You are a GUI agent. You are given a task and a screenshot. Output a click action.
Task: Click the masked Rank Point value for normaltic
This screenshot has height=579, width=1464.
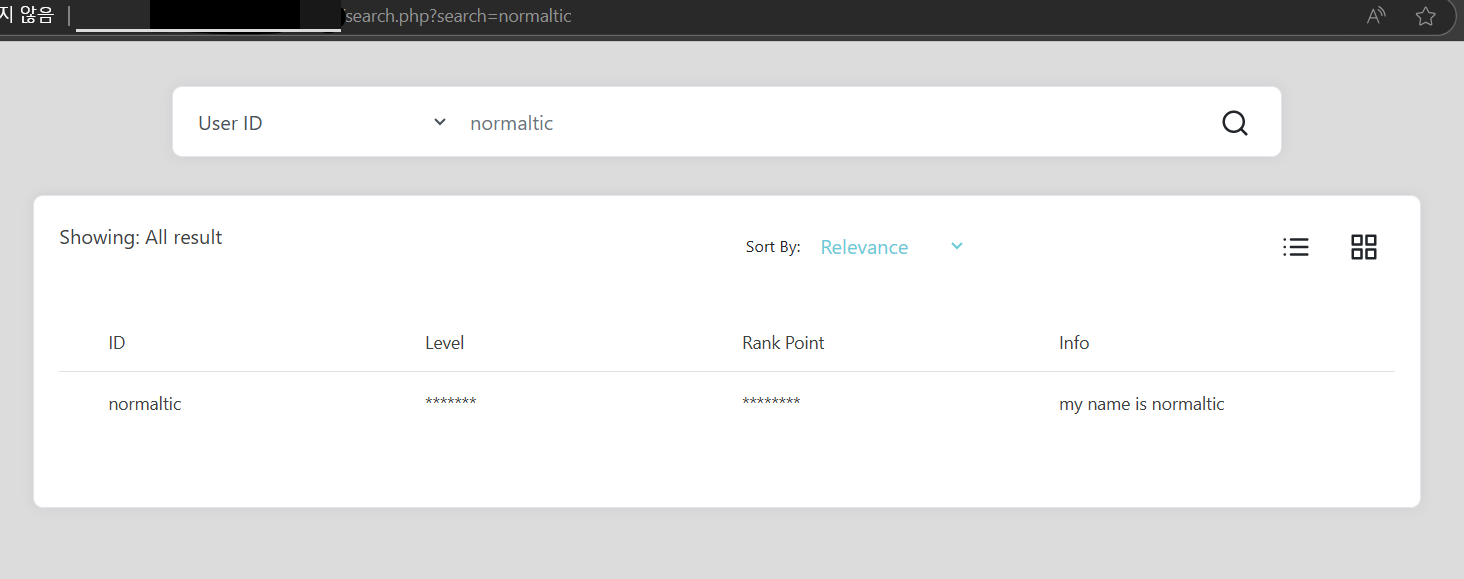tap(771, 403)
